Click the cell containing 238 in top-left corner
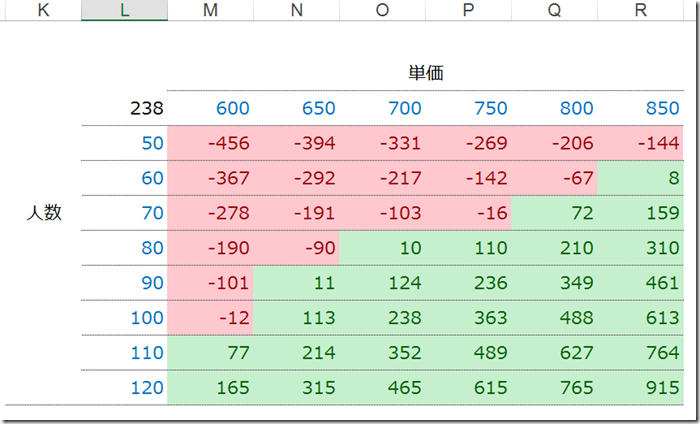 pos(124,108)
